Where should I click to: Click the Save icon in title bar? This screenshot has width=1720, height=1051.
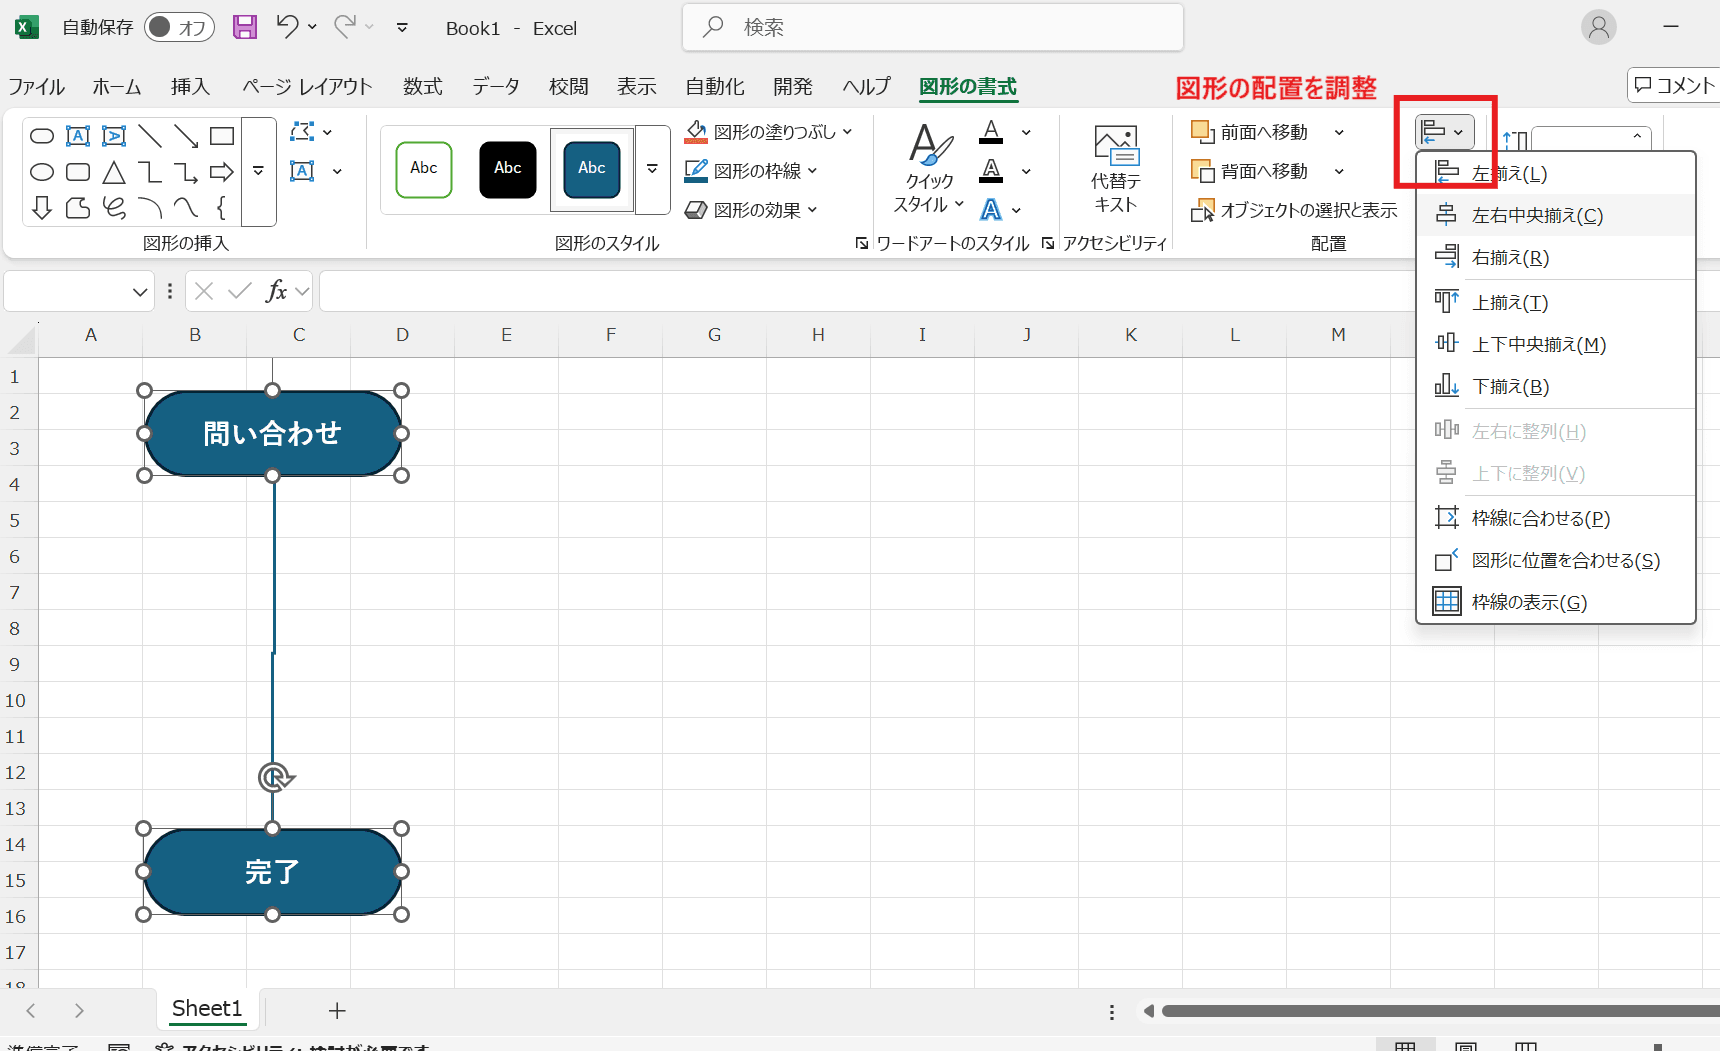coord(245,27)
